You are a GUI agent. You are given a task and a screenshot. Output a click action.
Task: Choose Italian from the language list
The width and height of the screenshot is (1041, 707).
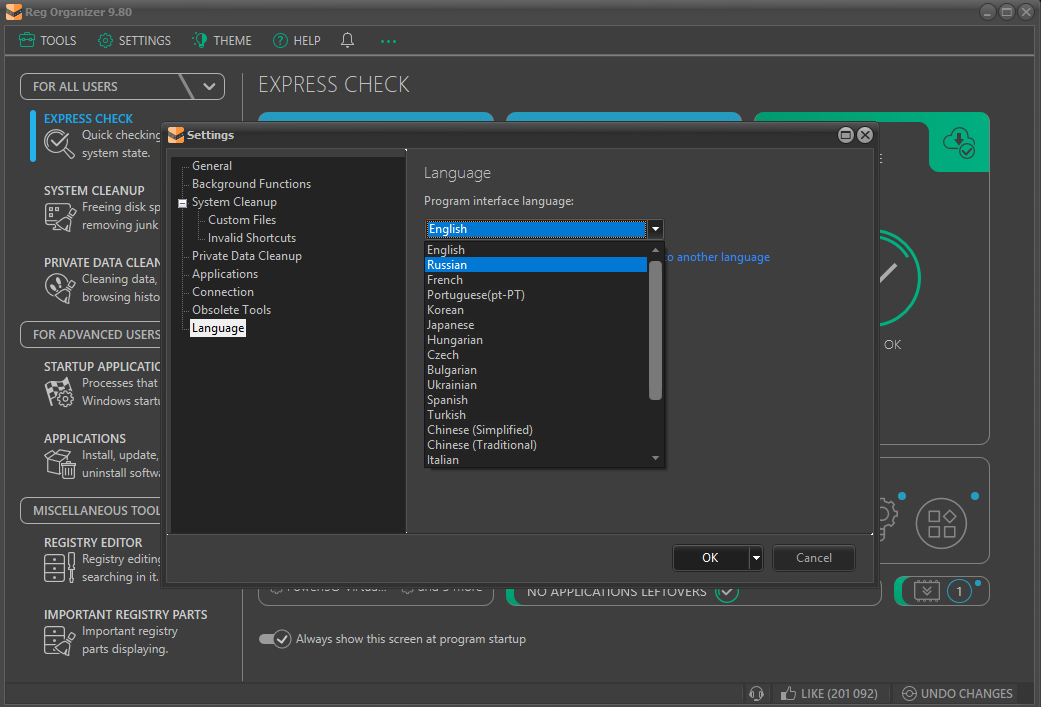pos(536,460)
